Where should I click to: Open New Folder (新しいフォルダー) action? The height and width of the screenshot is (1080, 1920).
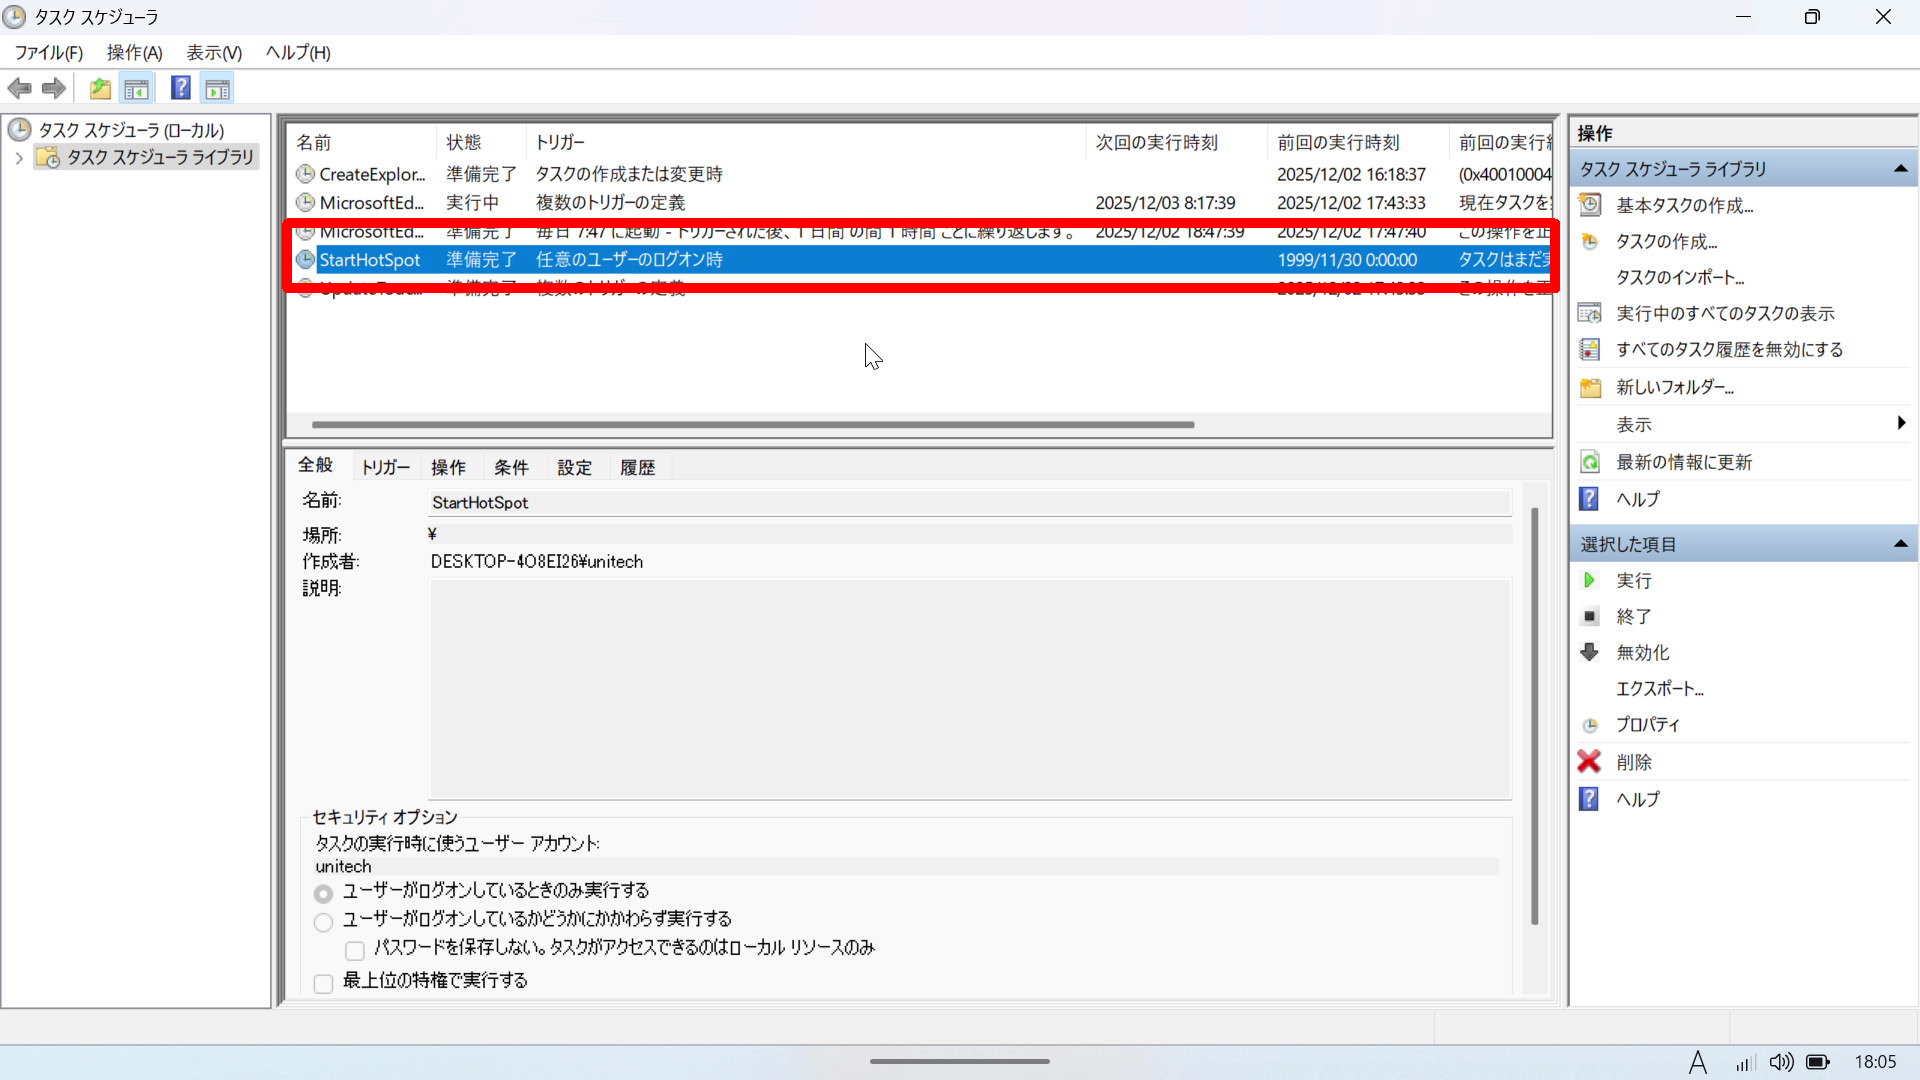1674,387
